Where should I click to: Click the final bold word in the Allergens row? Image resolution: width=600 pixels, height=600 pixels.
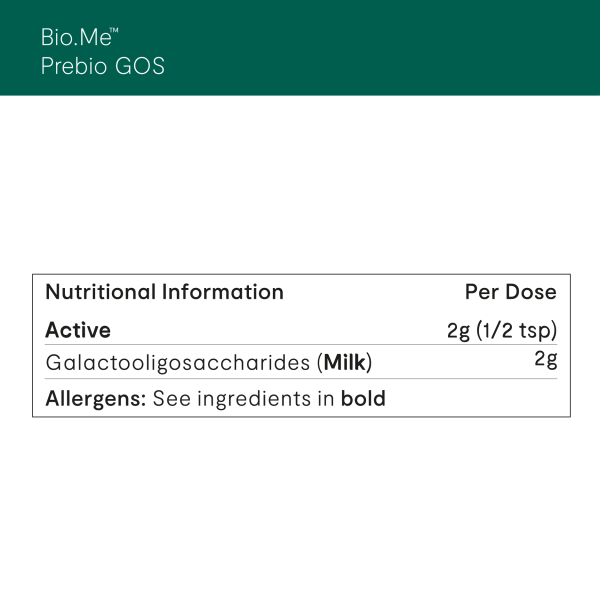pos(363,399)
